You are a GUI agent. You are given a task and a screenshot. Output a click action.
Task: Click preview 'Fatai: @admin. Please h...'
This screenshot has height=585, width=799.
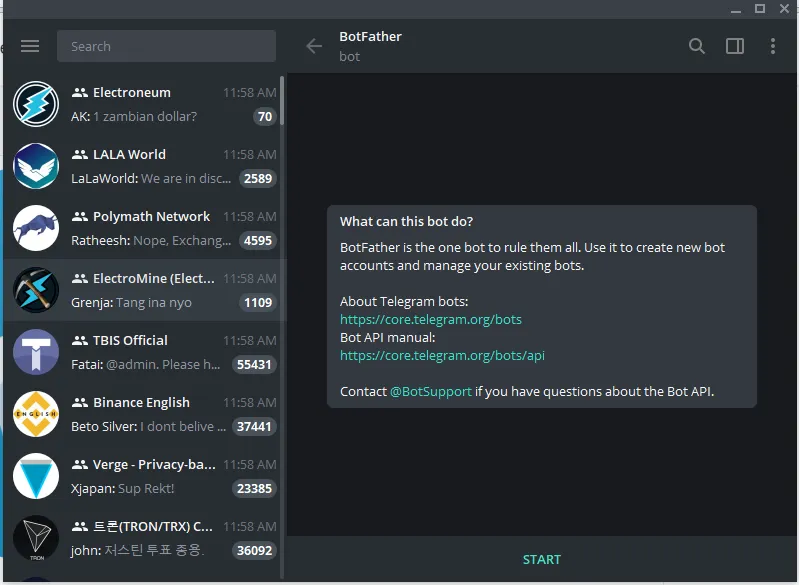click(x=146, y=364)
